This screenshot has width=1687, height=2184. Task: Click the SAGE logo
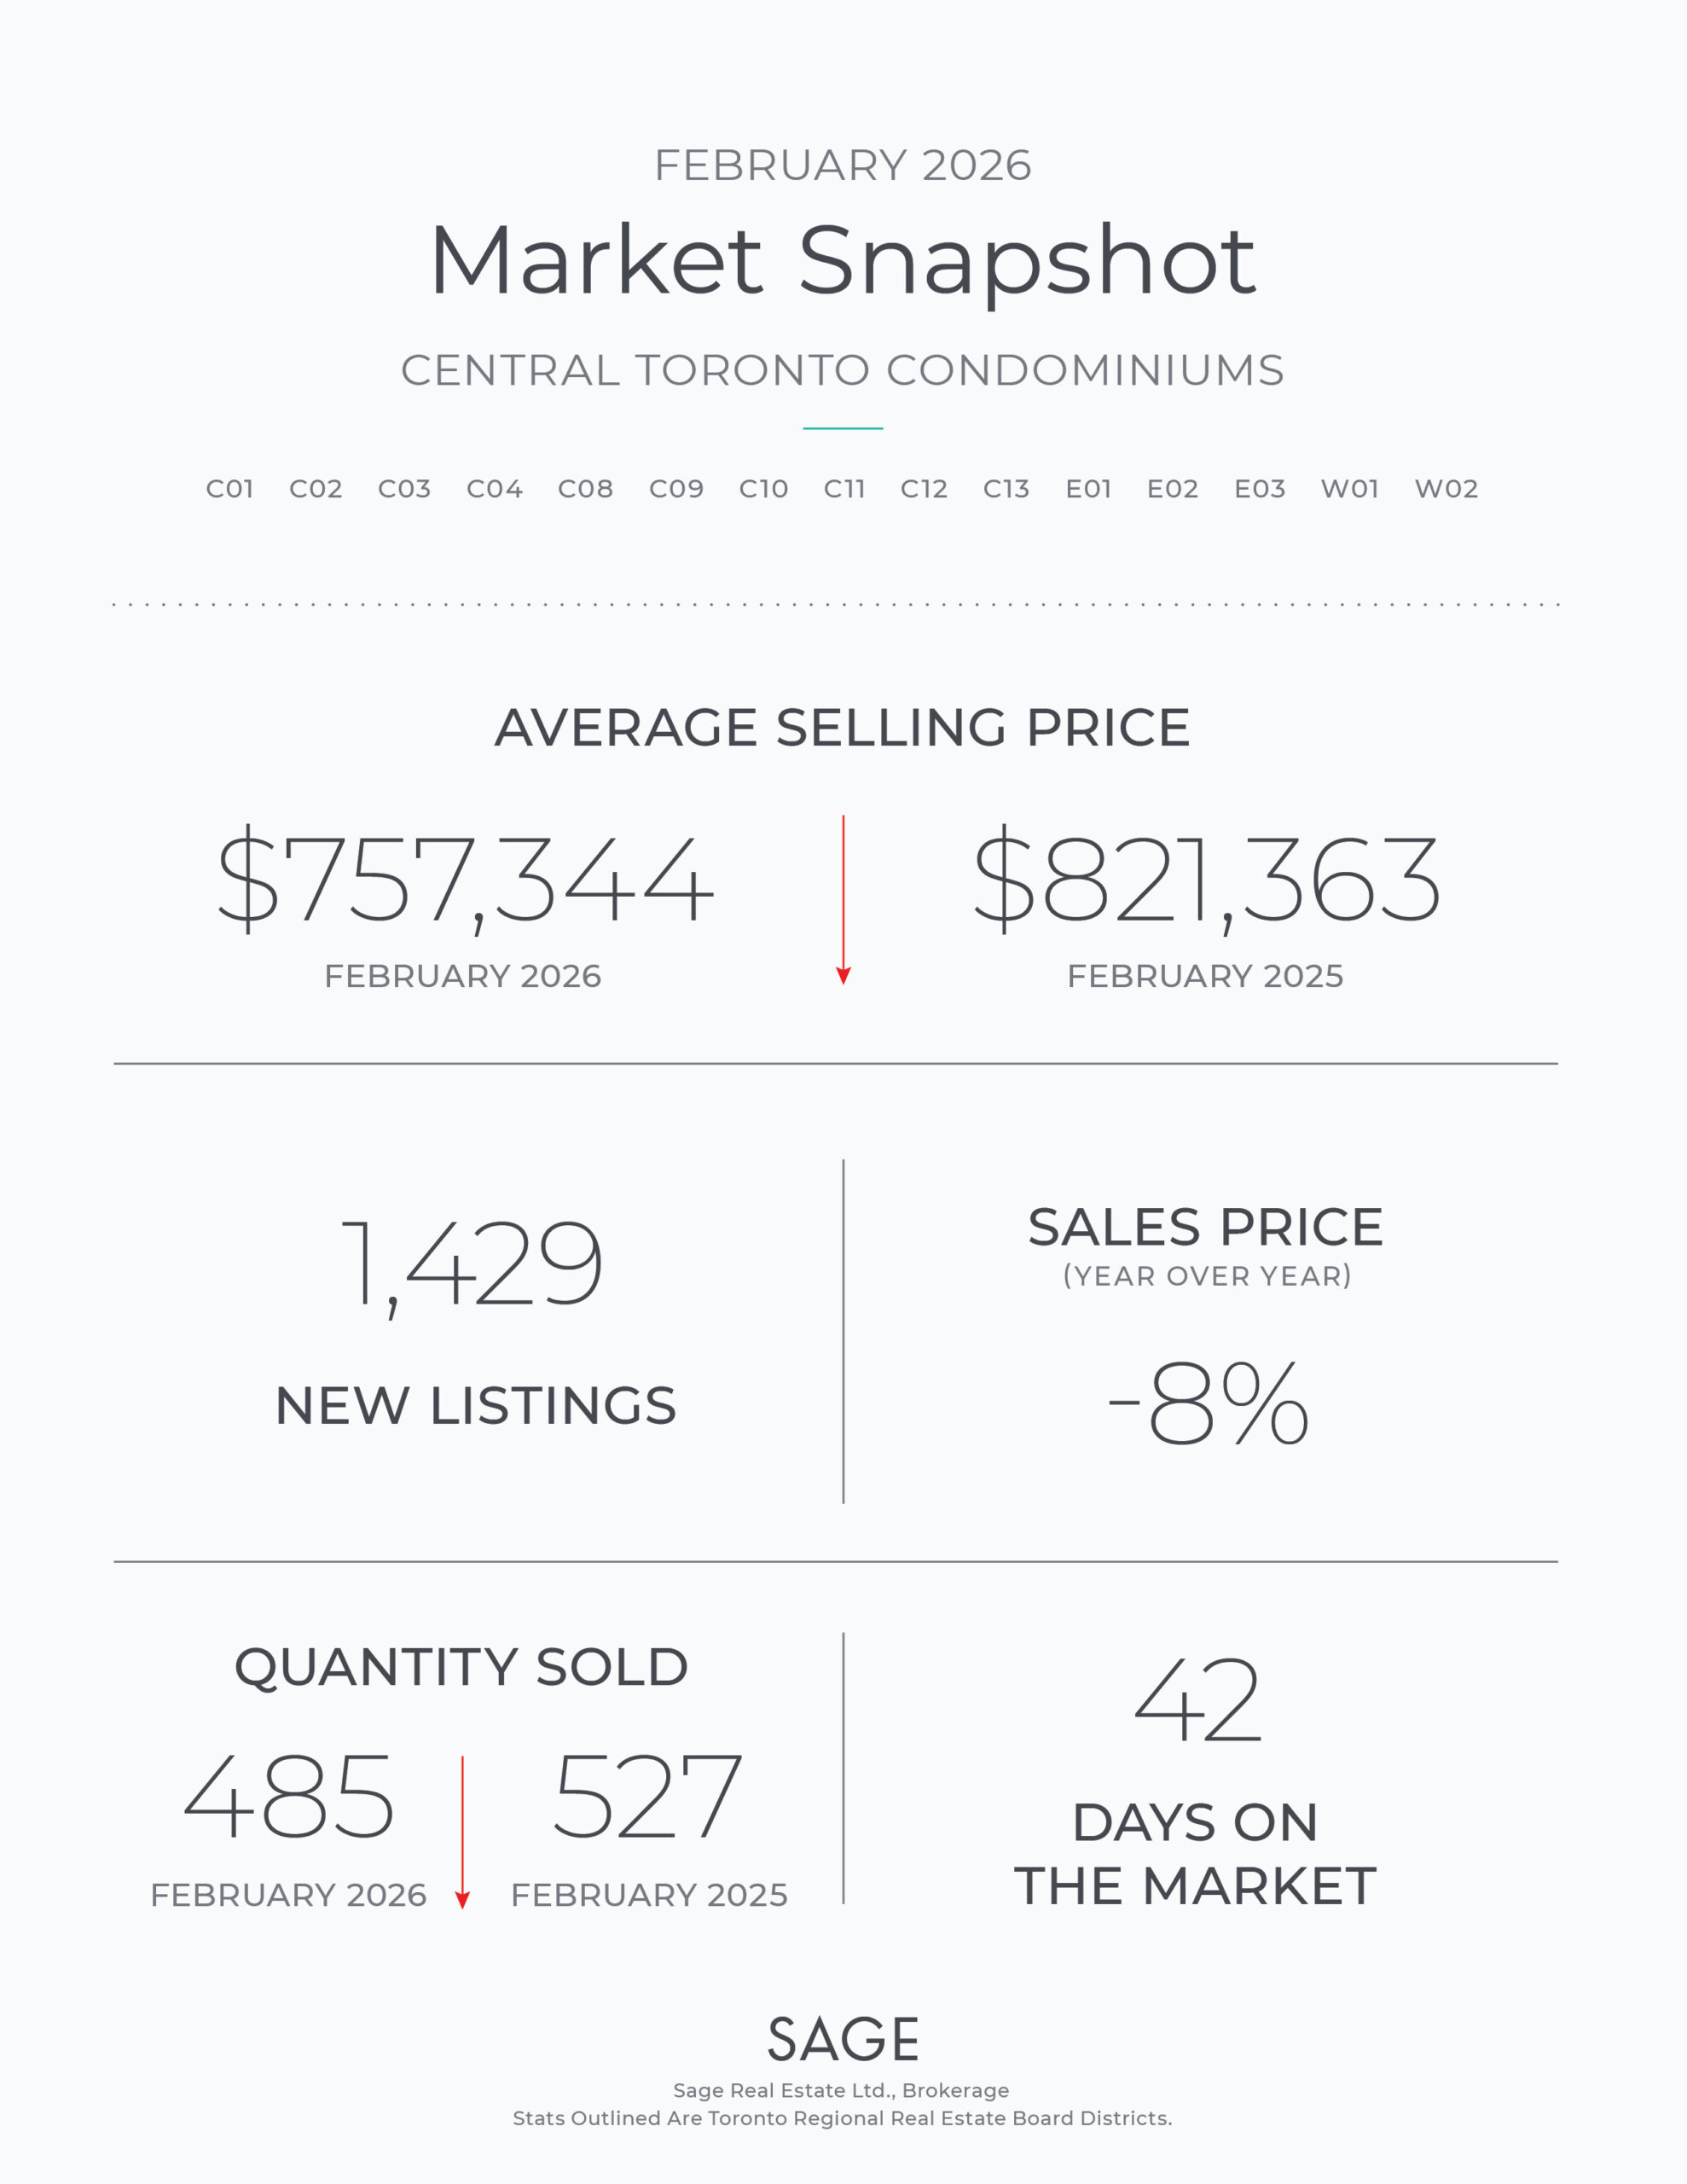pyautogui.click(x=843, y=2040)
